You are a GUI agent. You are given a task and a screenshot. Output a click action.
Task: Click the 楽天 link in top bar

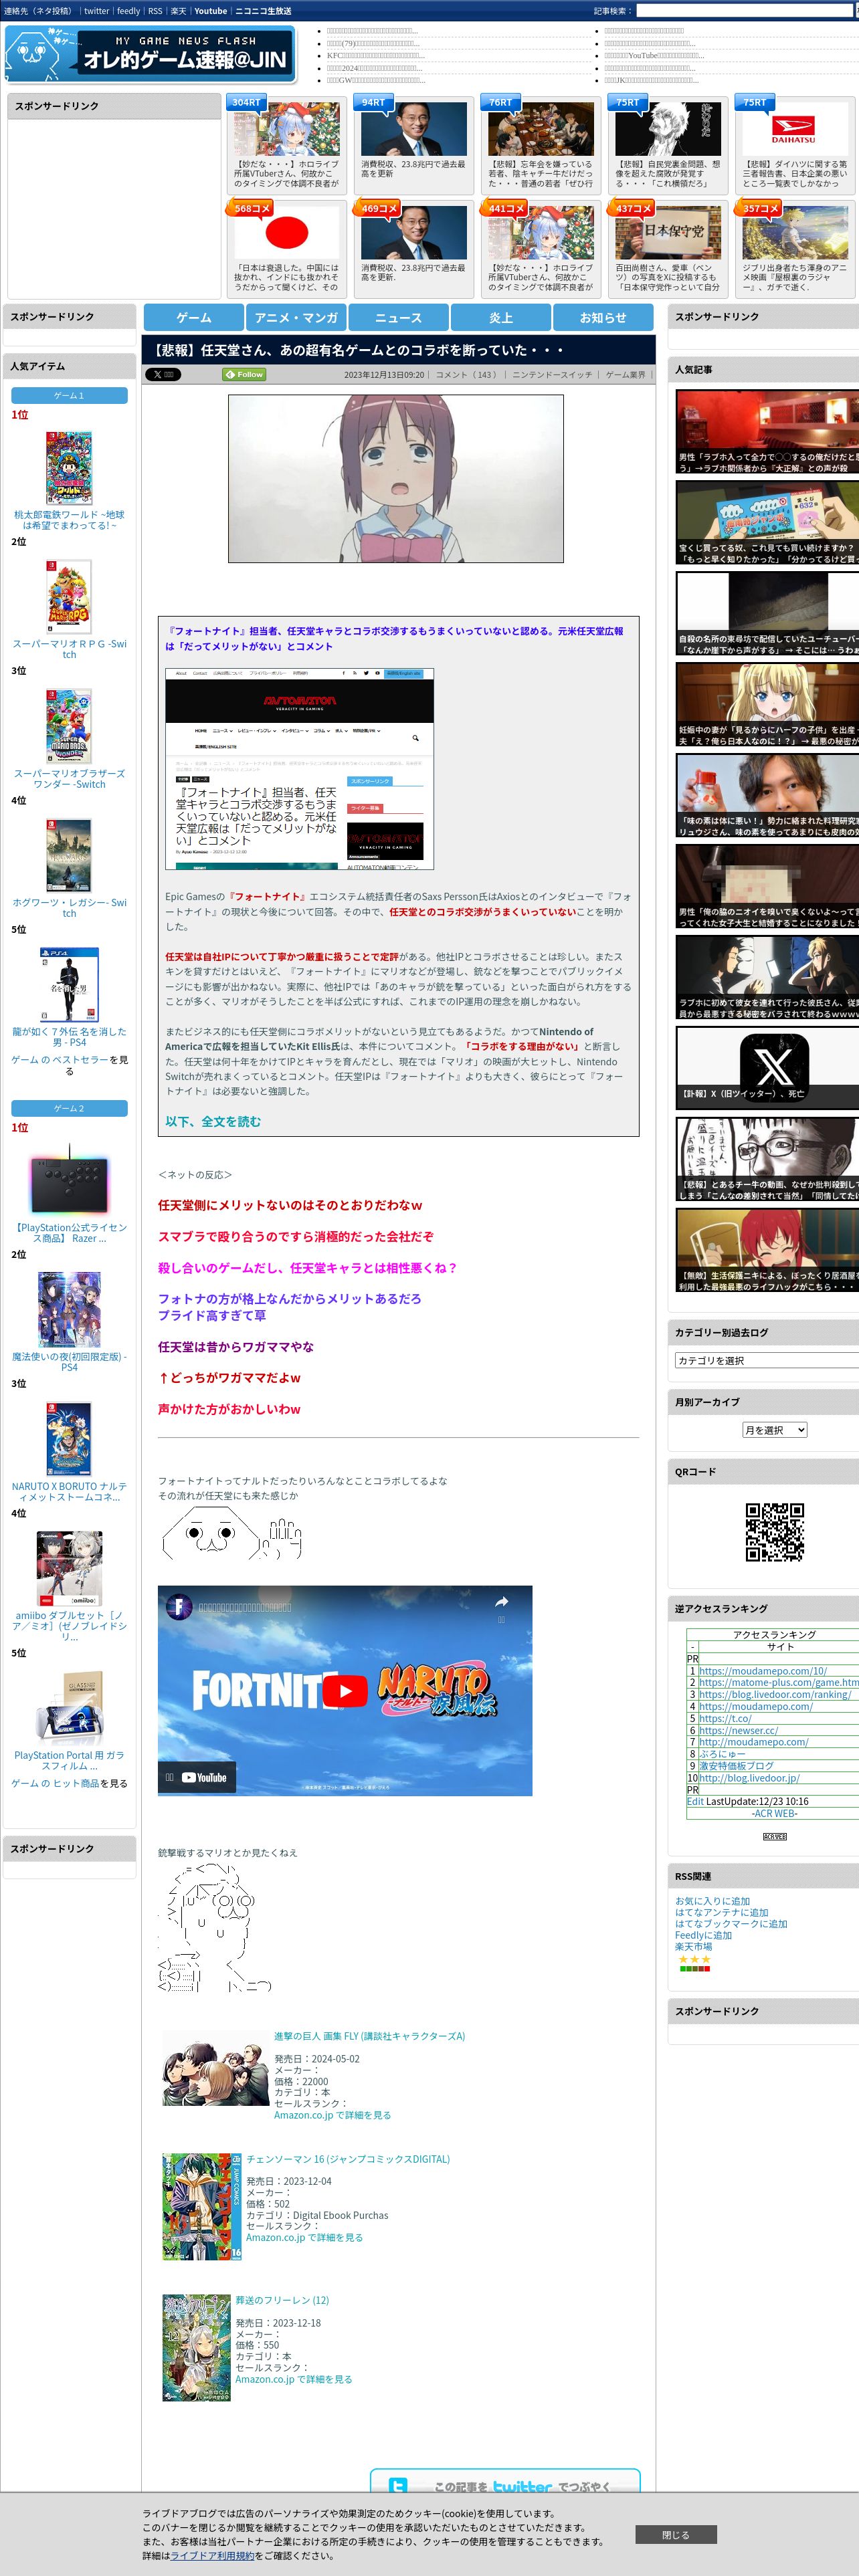coord(178,11)
